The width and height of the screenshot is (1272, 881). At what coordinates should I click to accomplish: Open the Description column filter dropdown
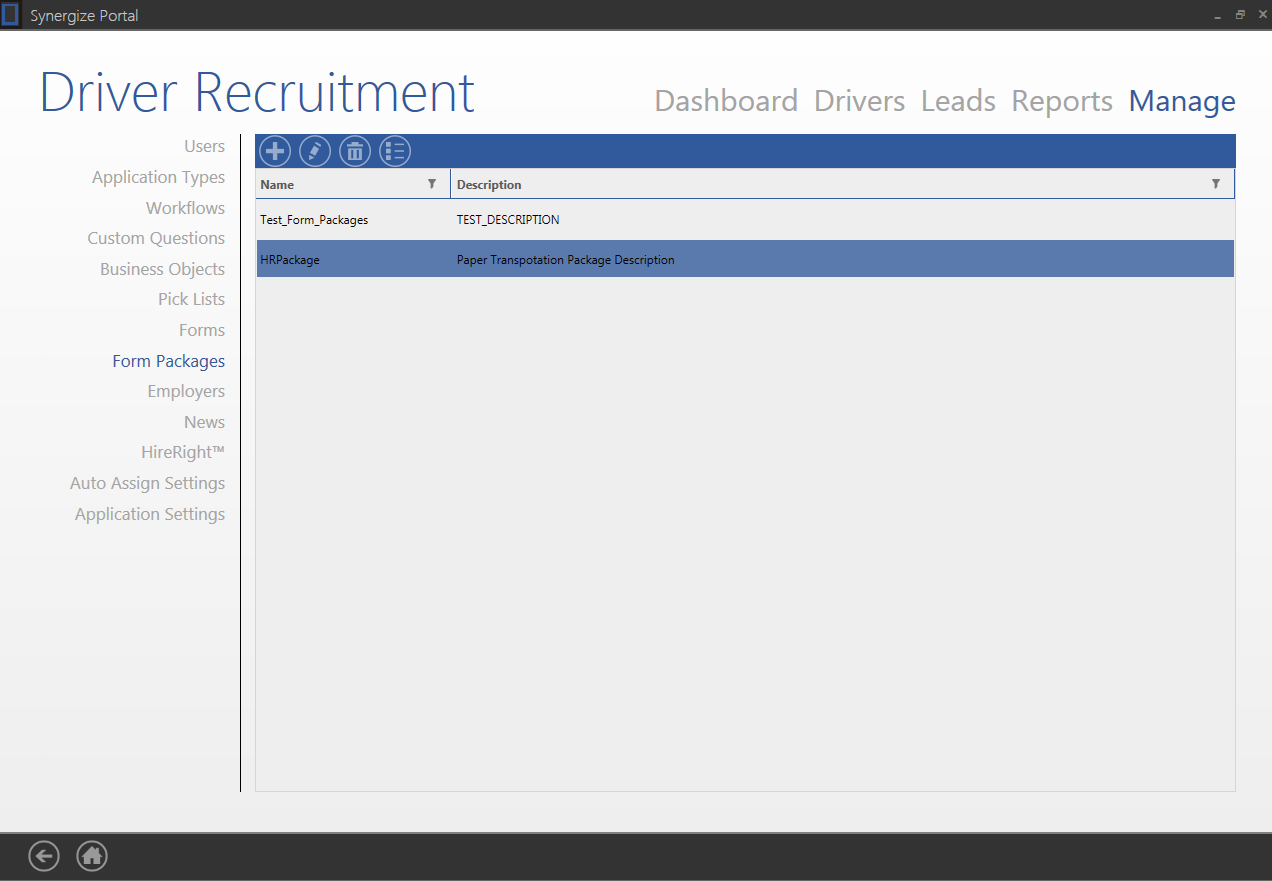click(1216, 184)
